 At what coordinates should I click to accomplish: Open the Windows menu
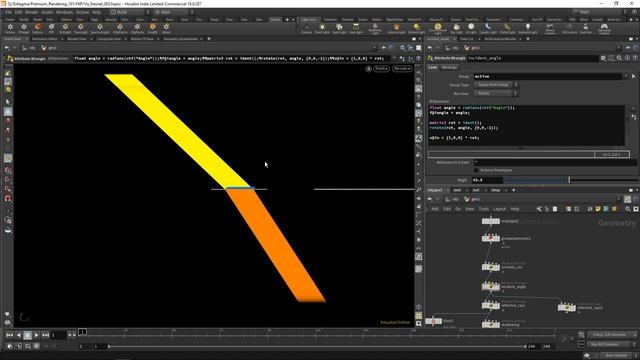point(64,12)
